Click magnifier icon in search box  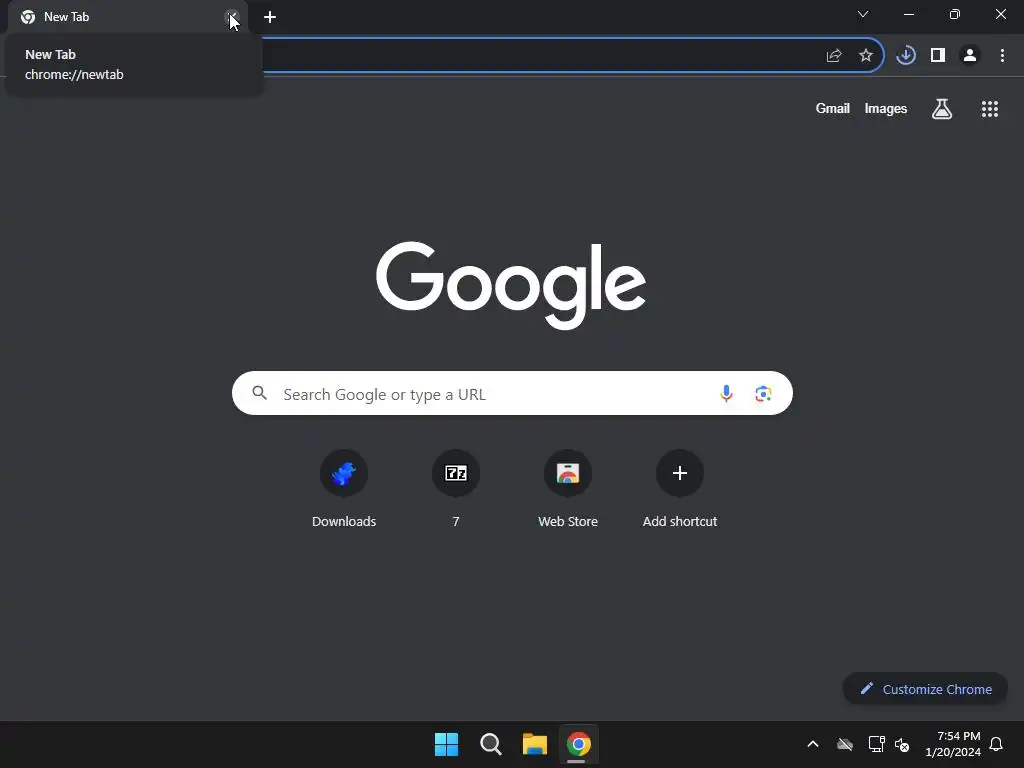click(260, 393)
